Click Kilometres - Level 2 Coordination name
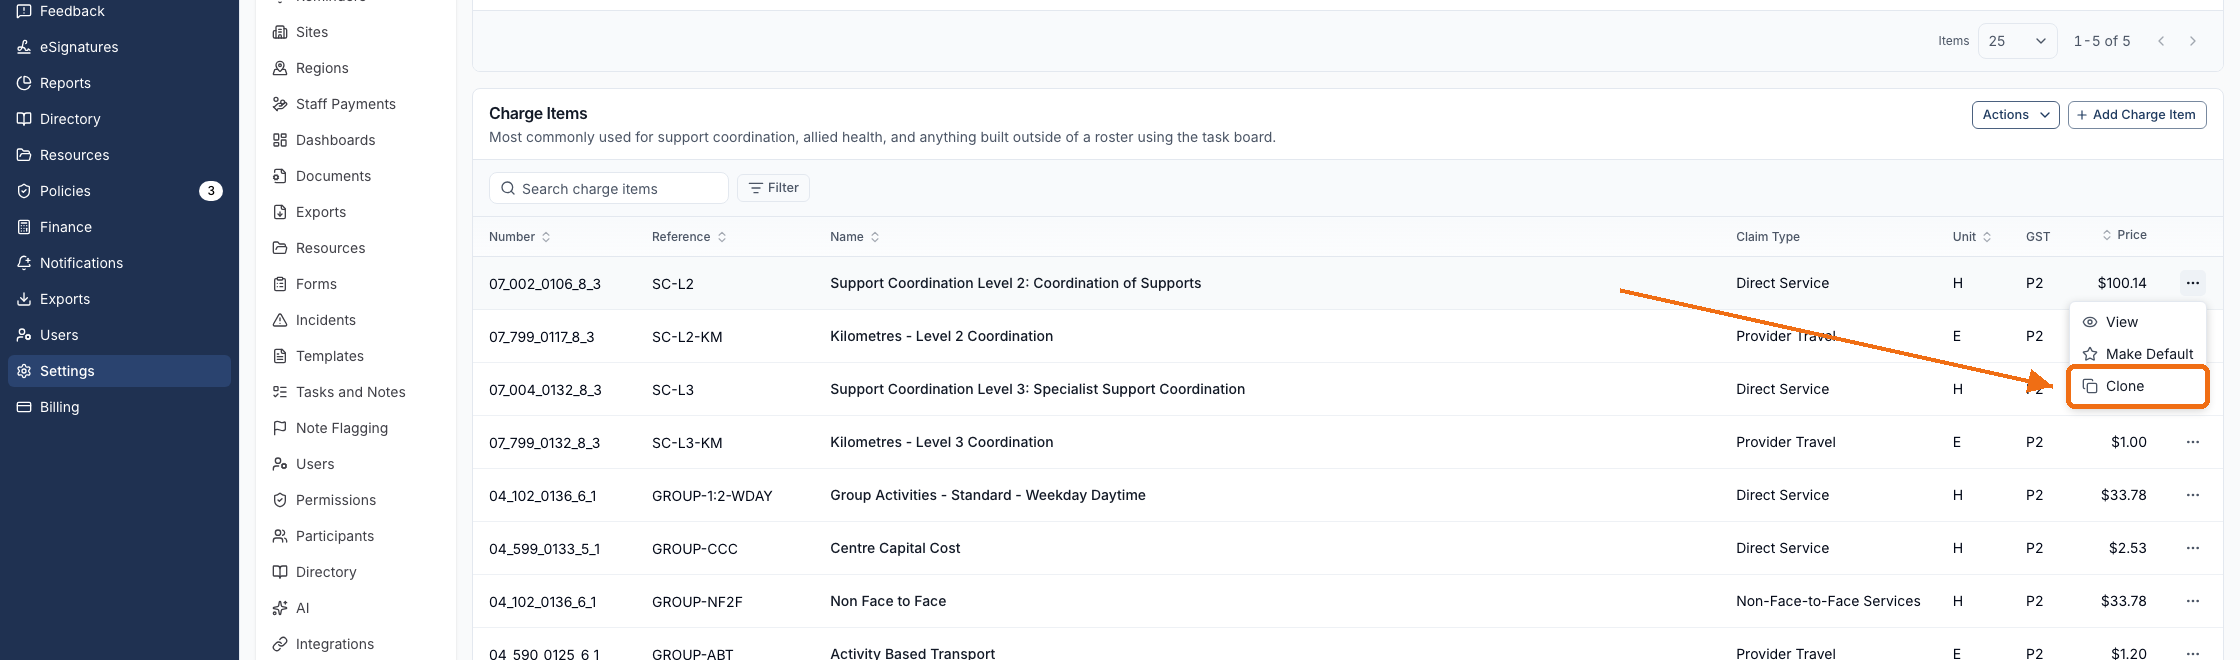Viewport: 2240px width, 660px height. tap(941, 336)
